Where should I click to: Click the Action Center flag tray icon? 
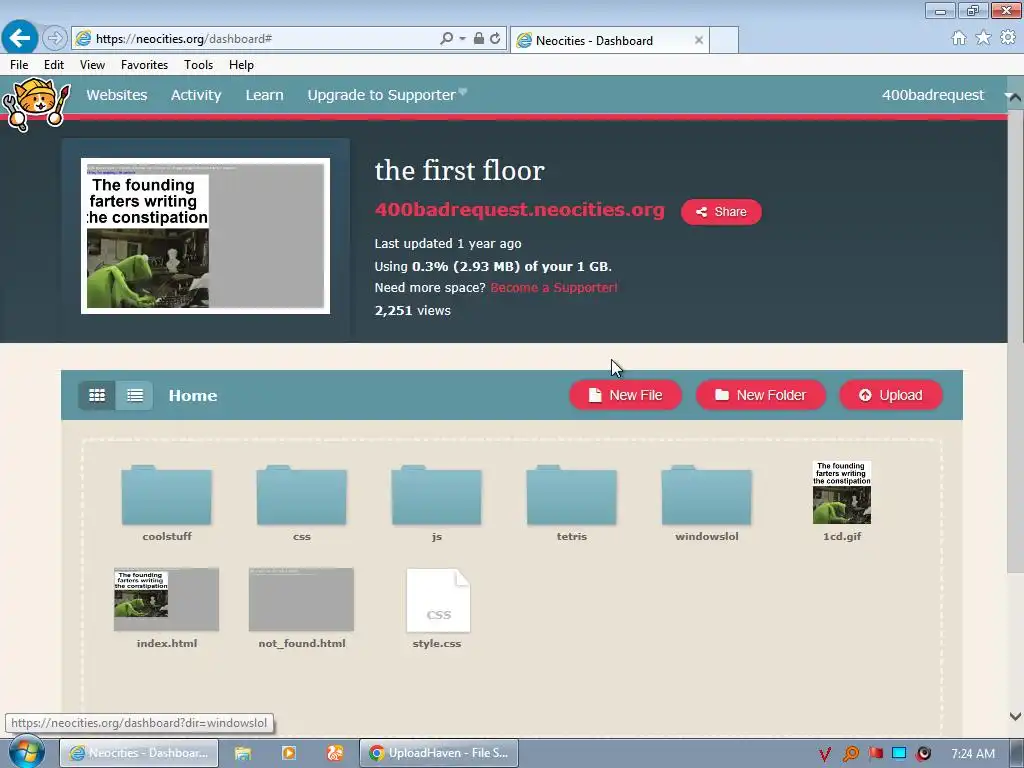pos(876,754)
